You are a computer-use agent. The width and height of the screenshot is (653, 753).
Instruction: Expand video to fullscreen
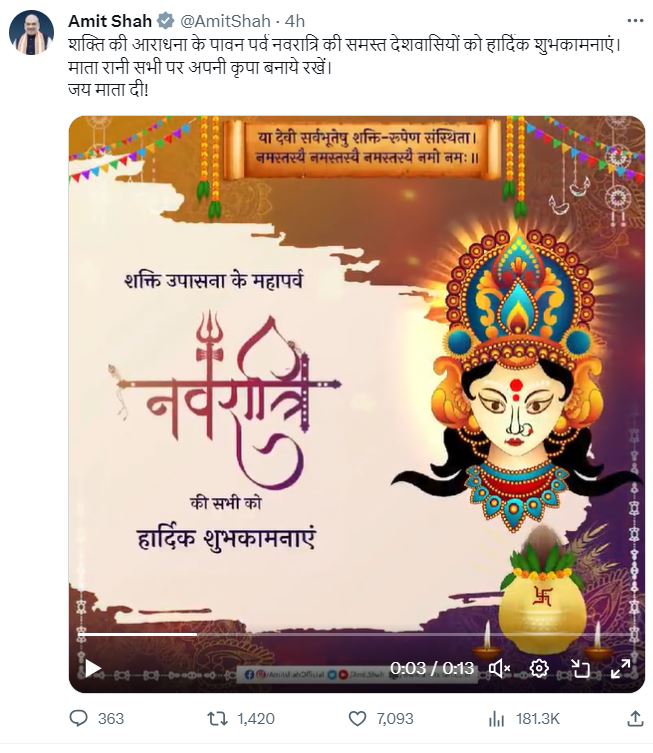tap(620, 668)
